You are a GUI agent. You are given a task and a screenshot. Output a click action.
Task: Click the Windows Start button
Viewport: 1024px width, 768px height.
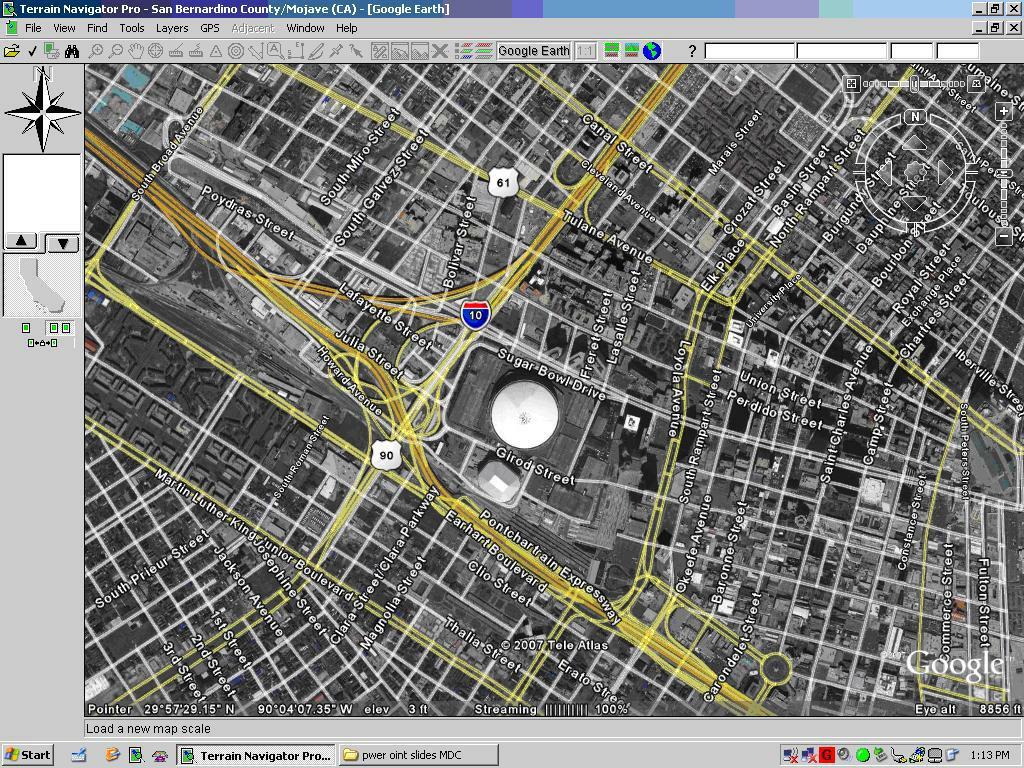click(27, 755)
